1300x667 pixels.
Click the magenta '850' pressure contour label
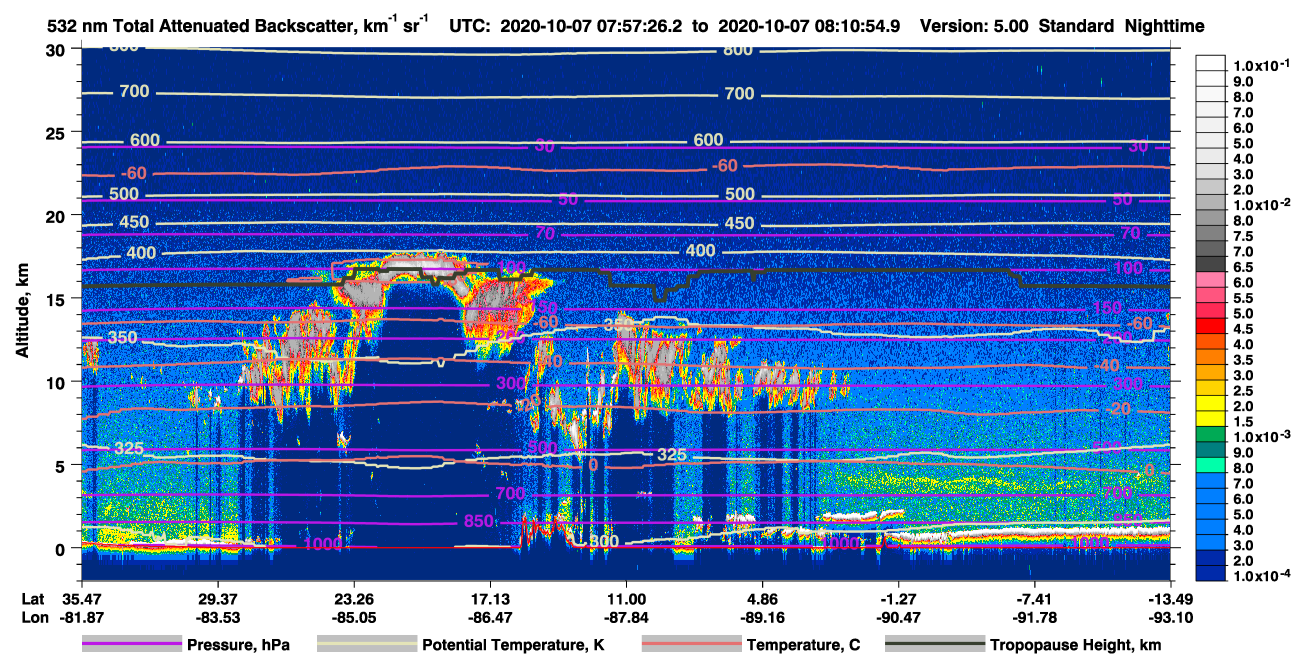[x=479, y=522]
